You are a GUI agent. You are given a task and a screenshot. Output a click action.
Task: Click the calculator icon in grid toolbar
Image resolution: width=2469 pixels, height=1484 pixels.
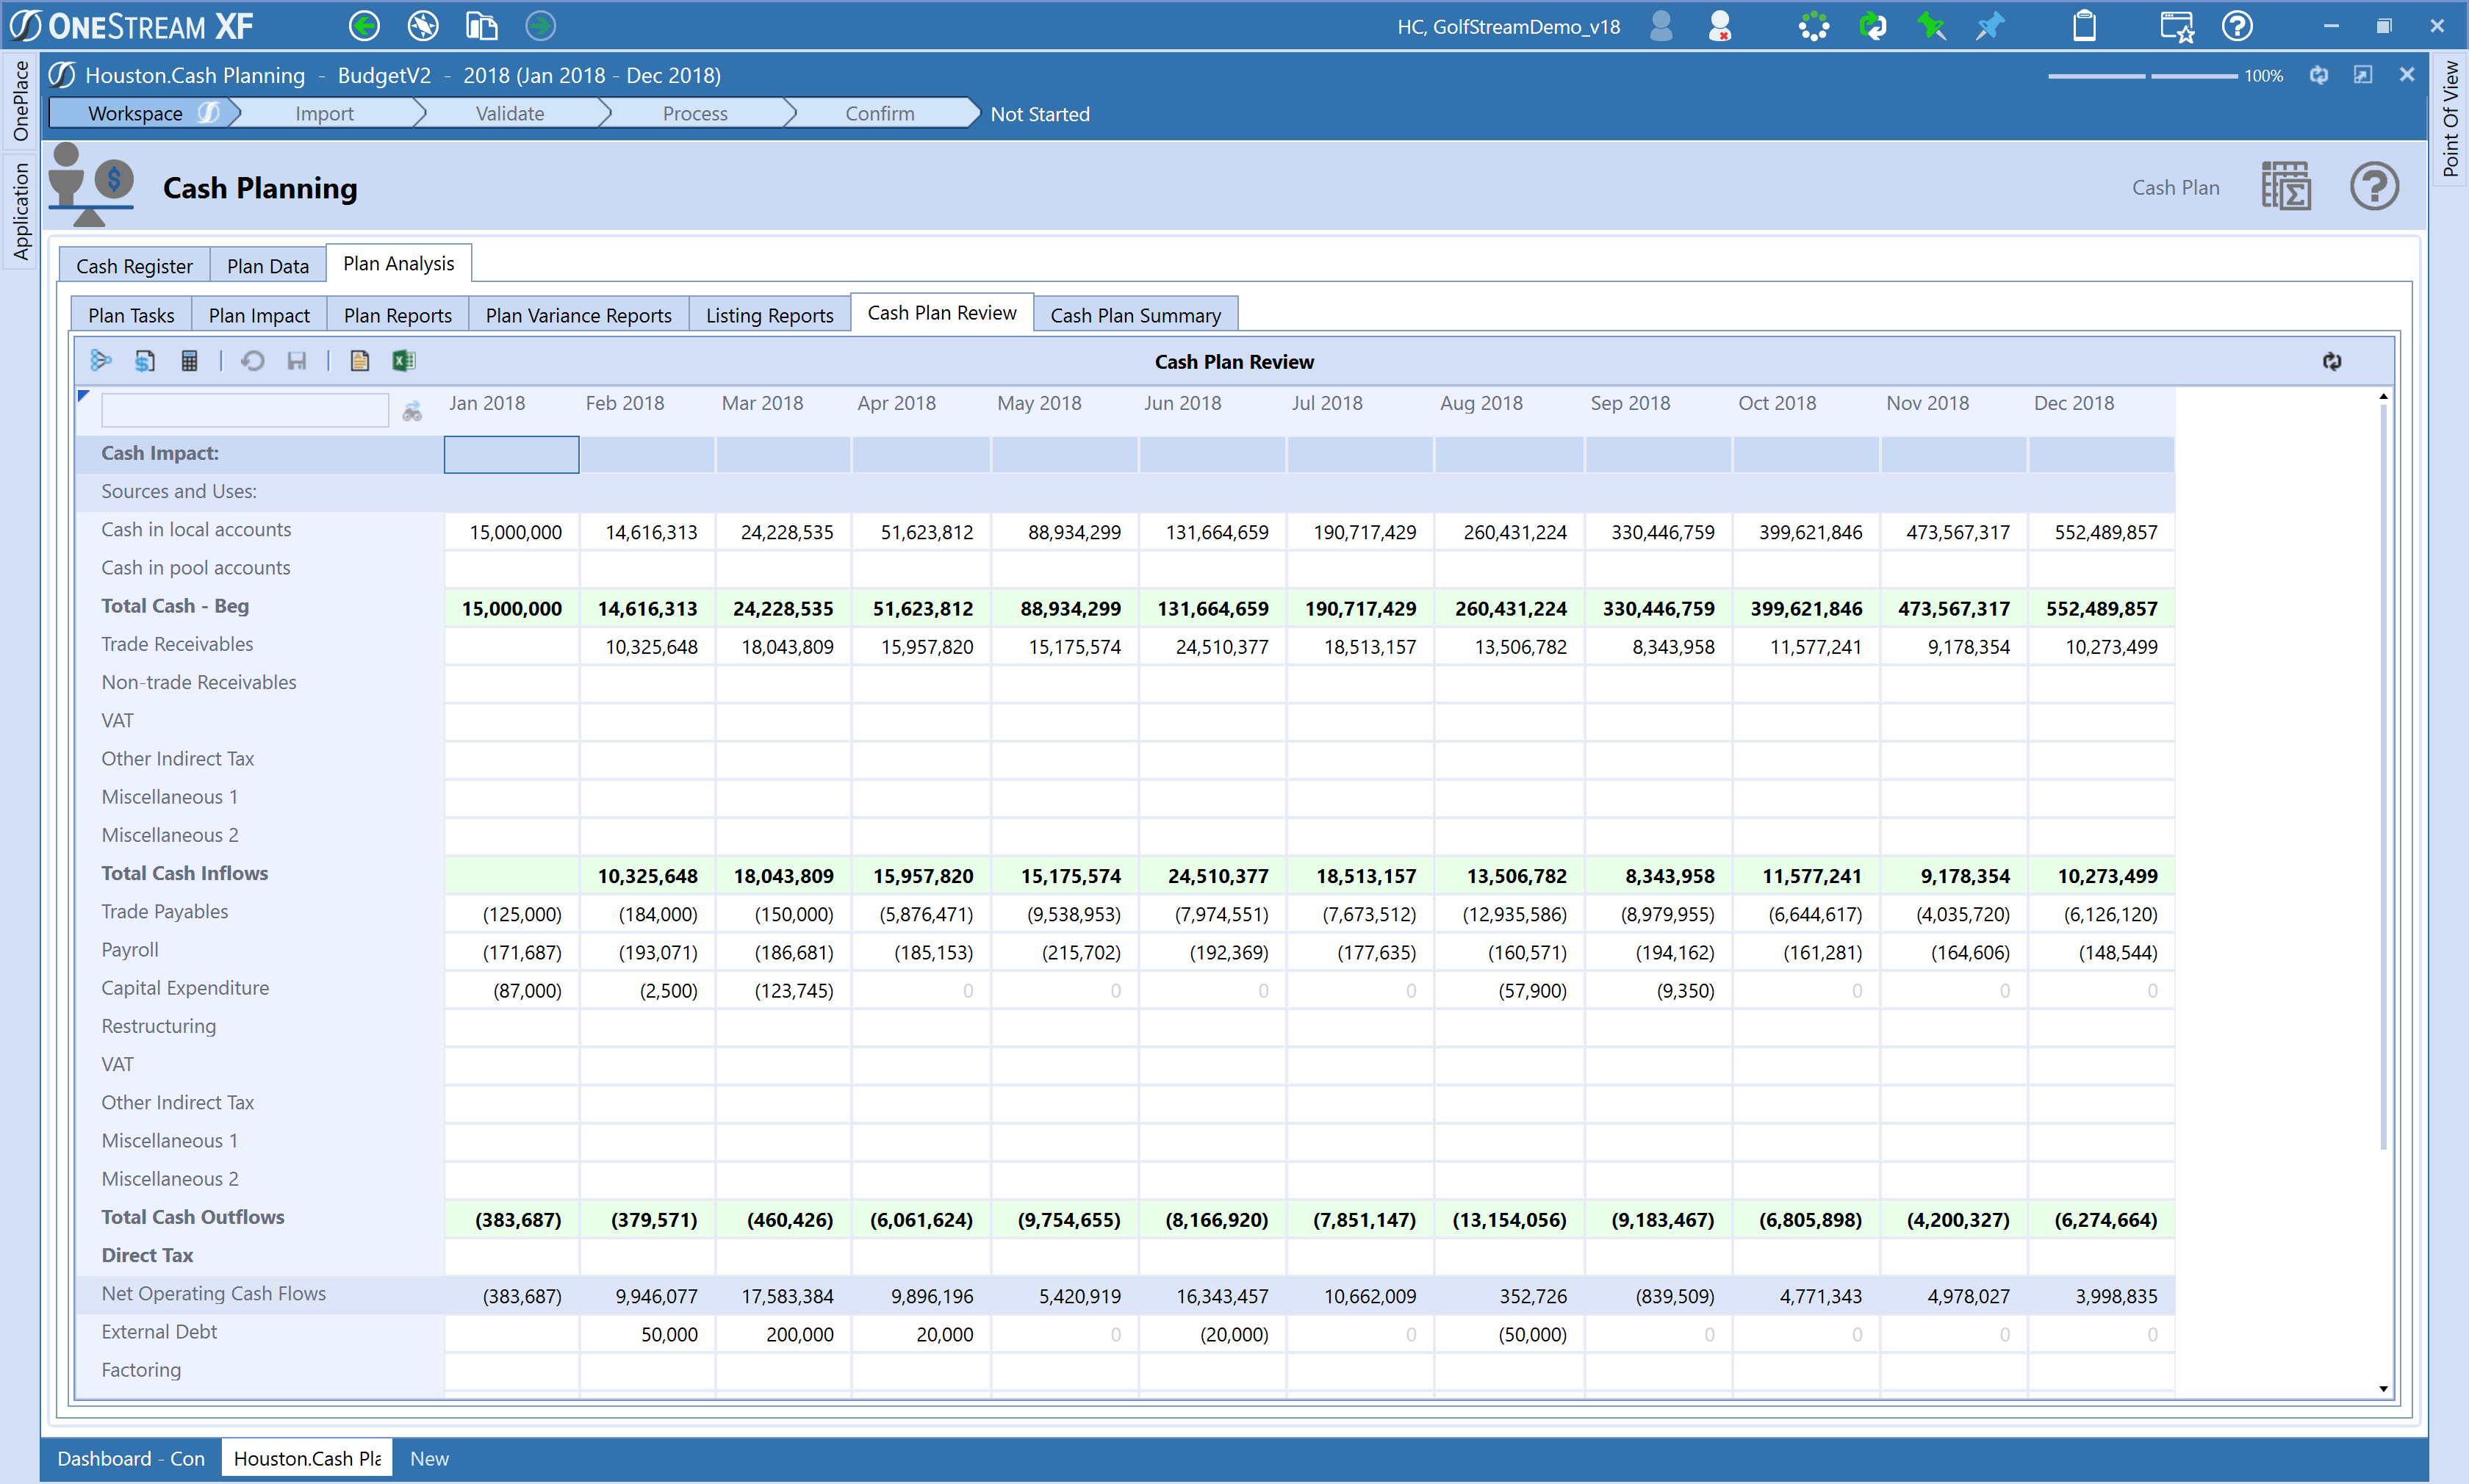point(189,361)
